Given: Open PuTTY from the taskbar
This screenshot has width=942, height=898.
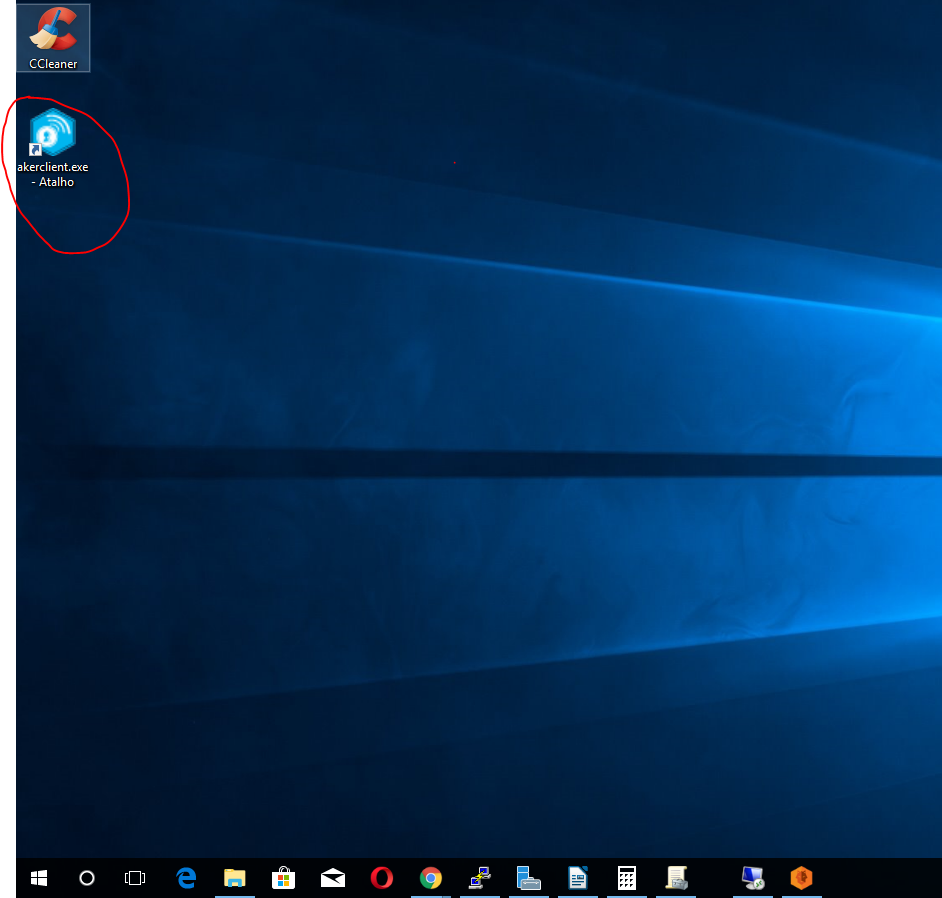Looking at the screenshot, I should (x=480, y=878).
